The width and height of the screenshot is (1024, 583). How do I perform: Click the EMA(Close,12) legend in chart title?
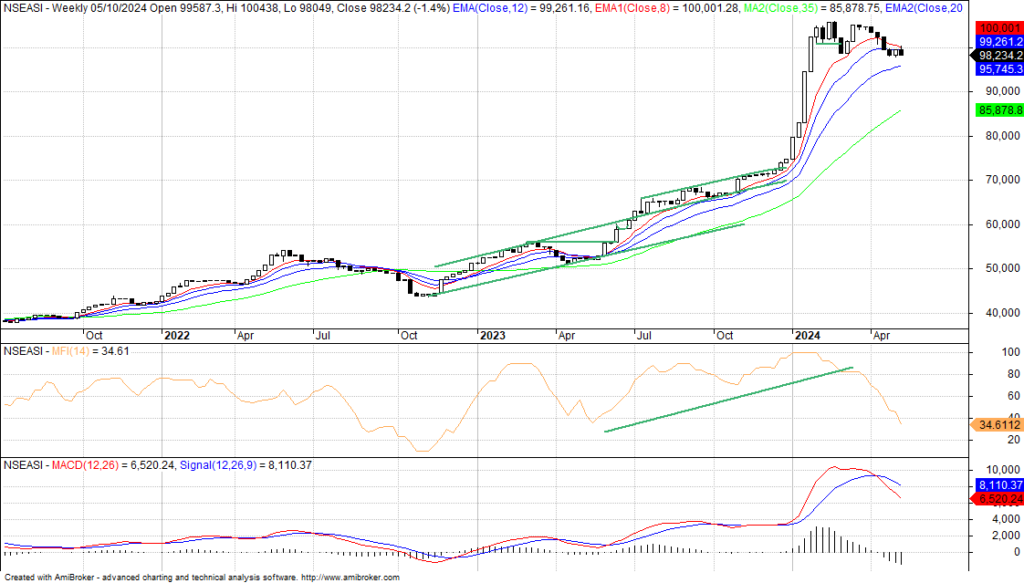(506, 8)
